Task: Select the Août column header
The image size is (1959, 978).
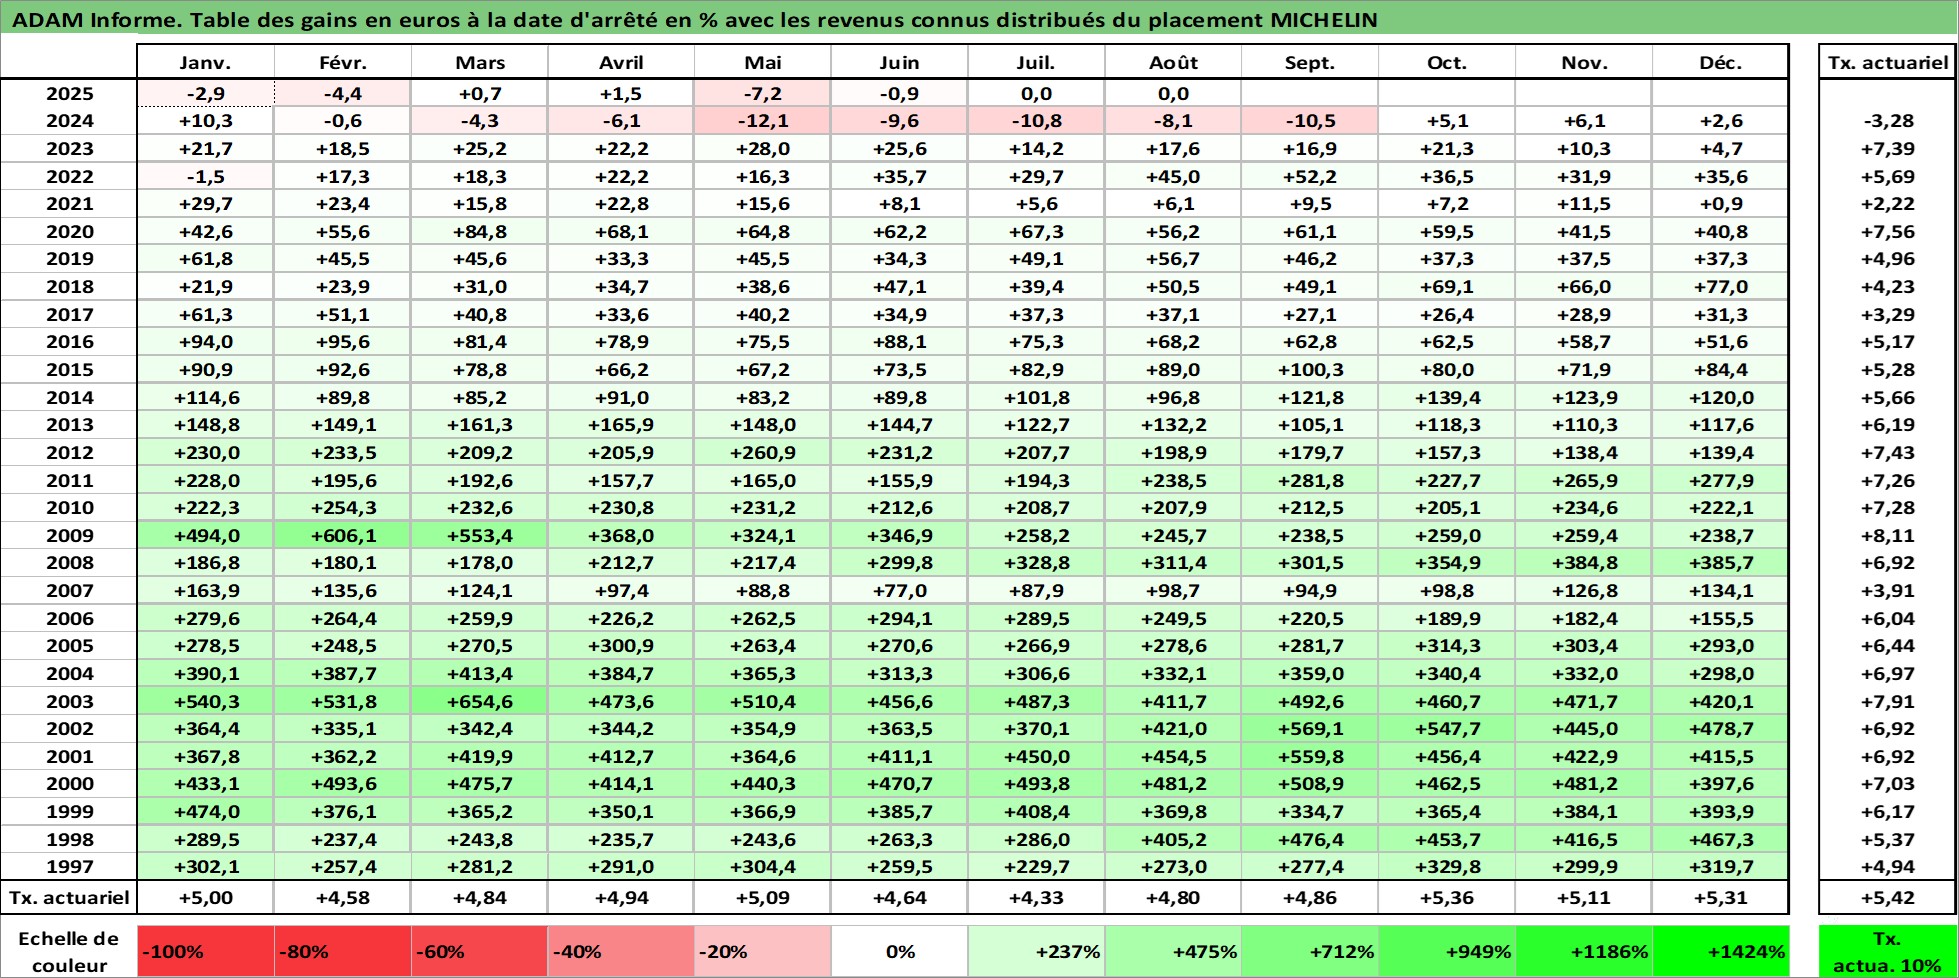Action: pos(1173,62)
